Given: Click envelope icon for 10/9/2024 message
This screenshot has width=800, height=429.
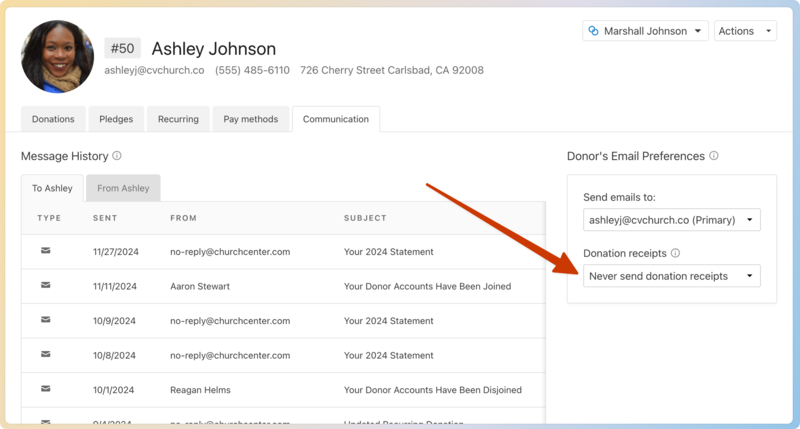Looking at the screenshot, I should point(45,321).
